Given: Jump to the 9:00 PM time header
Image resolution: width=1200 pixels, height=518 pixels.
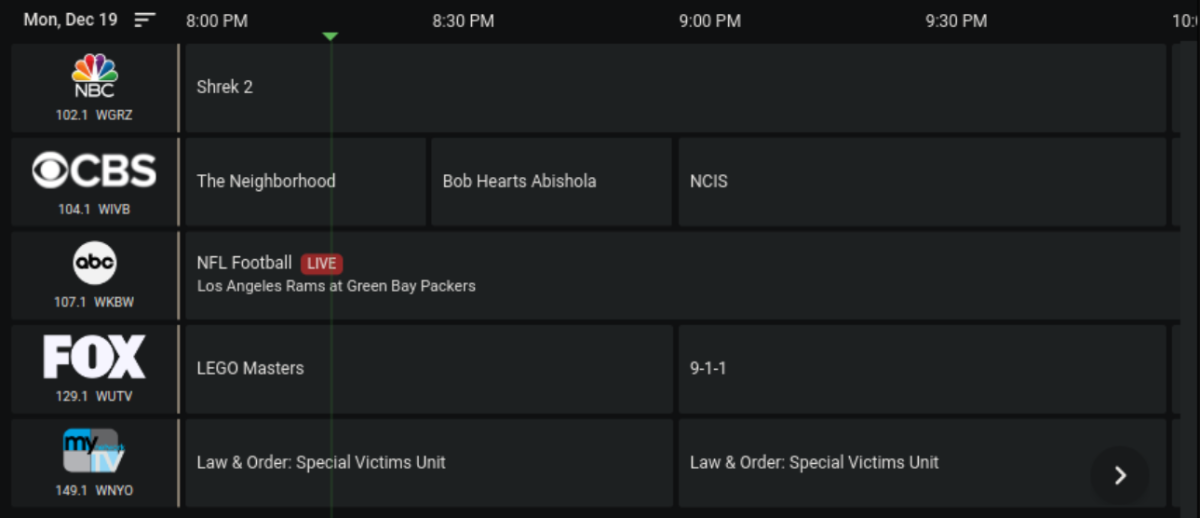Looking at the screenshot, I should pos(709,21).
